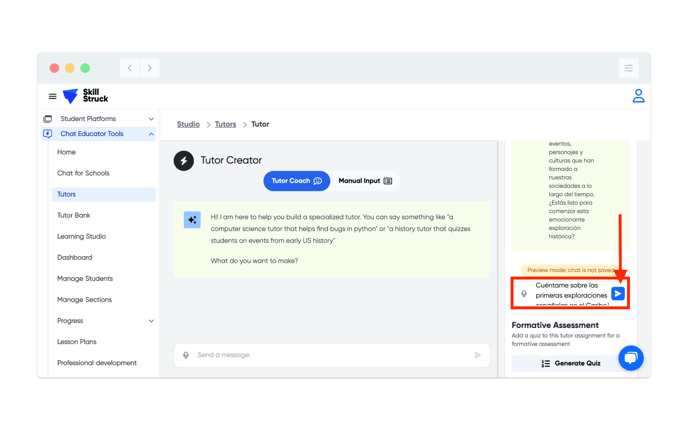The image size is (688, 430).
Task: Open the browser settings sliders icon
Action: pyautogui.click(x=628, y=68)
